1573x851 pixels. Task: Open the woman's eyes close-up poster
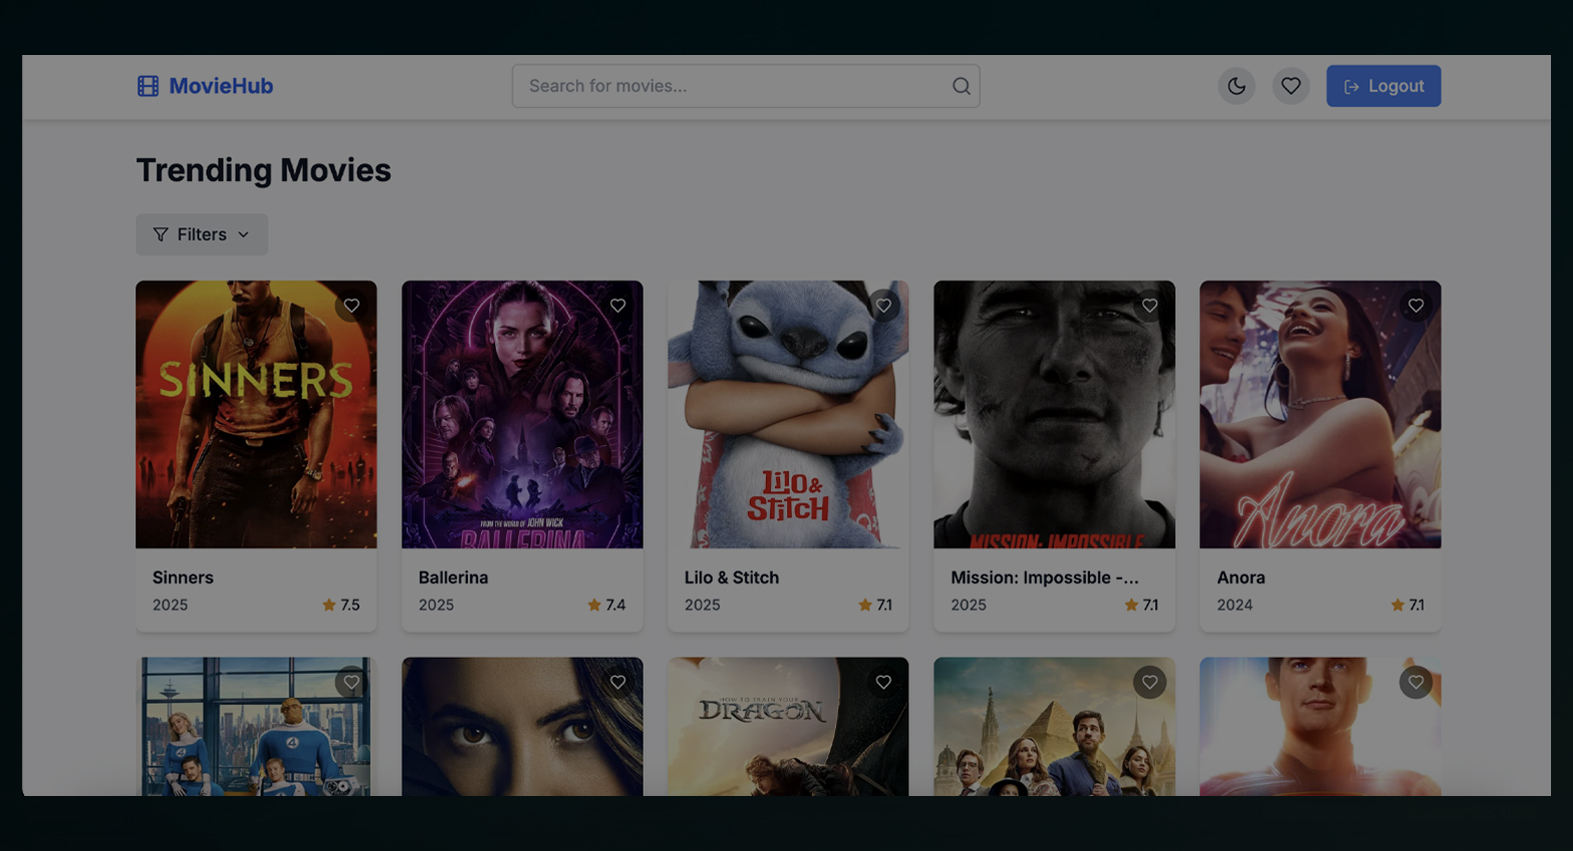click(x=522, y=727)
